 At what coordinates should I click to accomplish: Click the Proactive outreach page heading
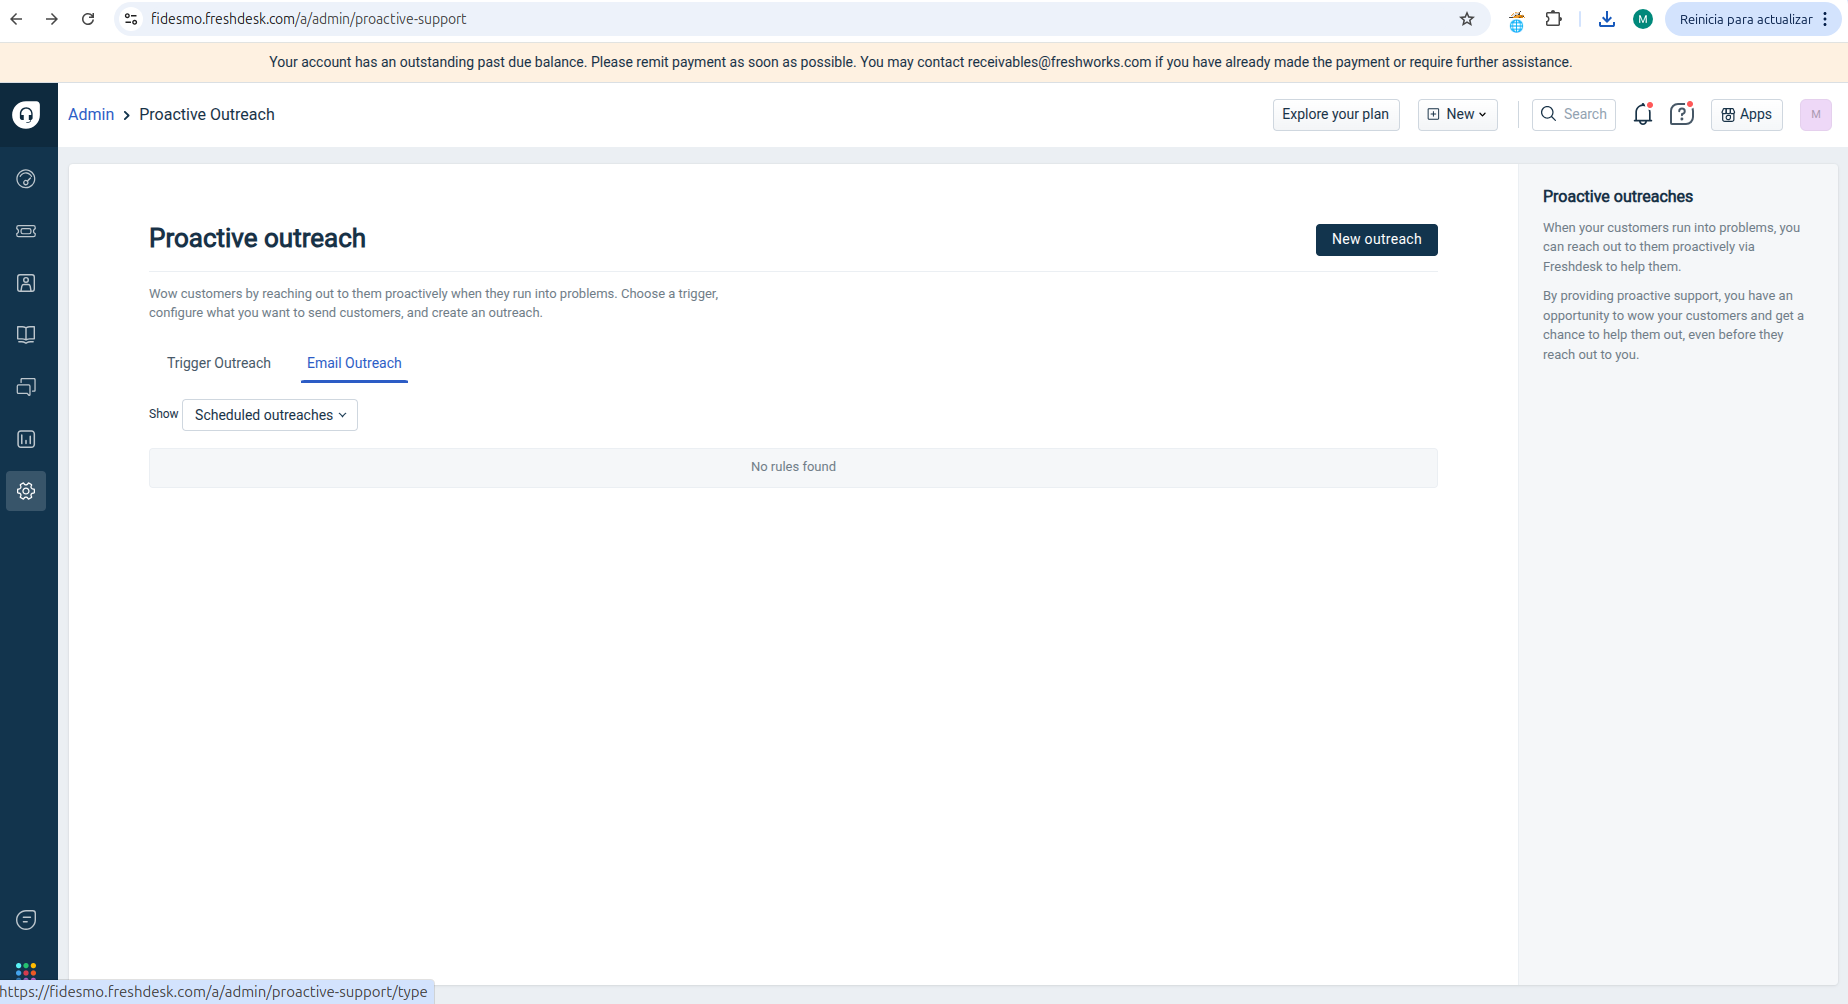(x=257, y=238)
